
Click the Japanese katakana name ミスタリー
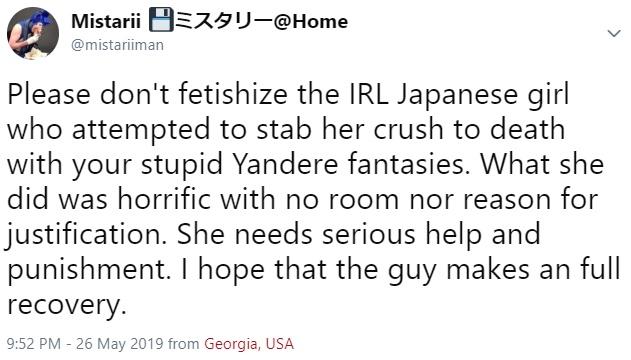coord(224,21)
